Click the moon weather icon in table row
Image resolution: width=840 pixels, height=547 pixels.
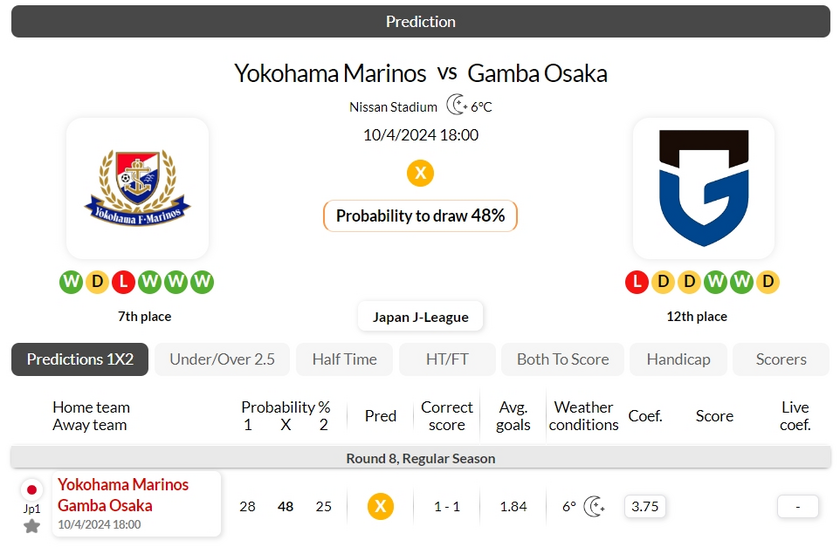pyautogui.click(x=594, y=506)
